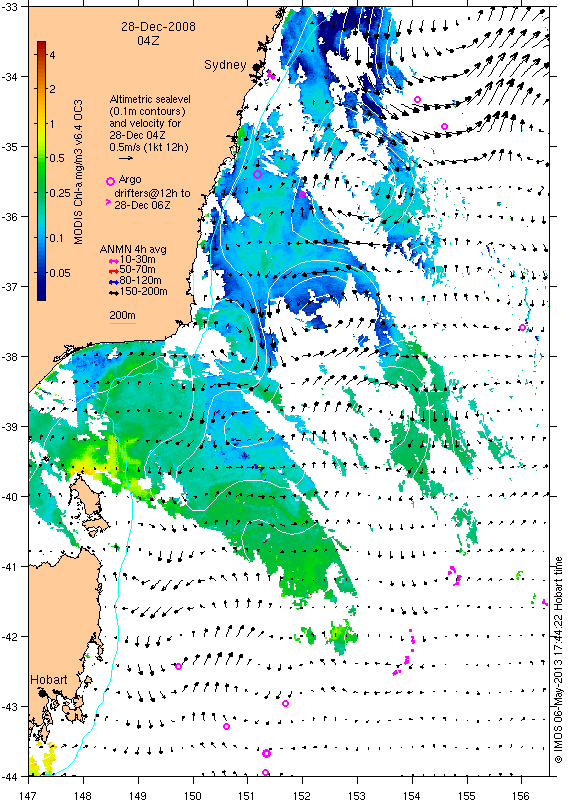Click colorbar tick label 0.5
This screenshot has width=570, height=800.
57,158
